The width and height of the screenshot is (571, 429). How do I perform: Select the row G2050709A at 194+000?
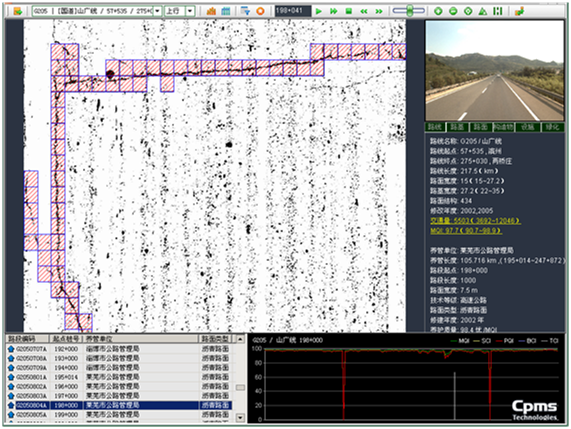tap(120, 368)
